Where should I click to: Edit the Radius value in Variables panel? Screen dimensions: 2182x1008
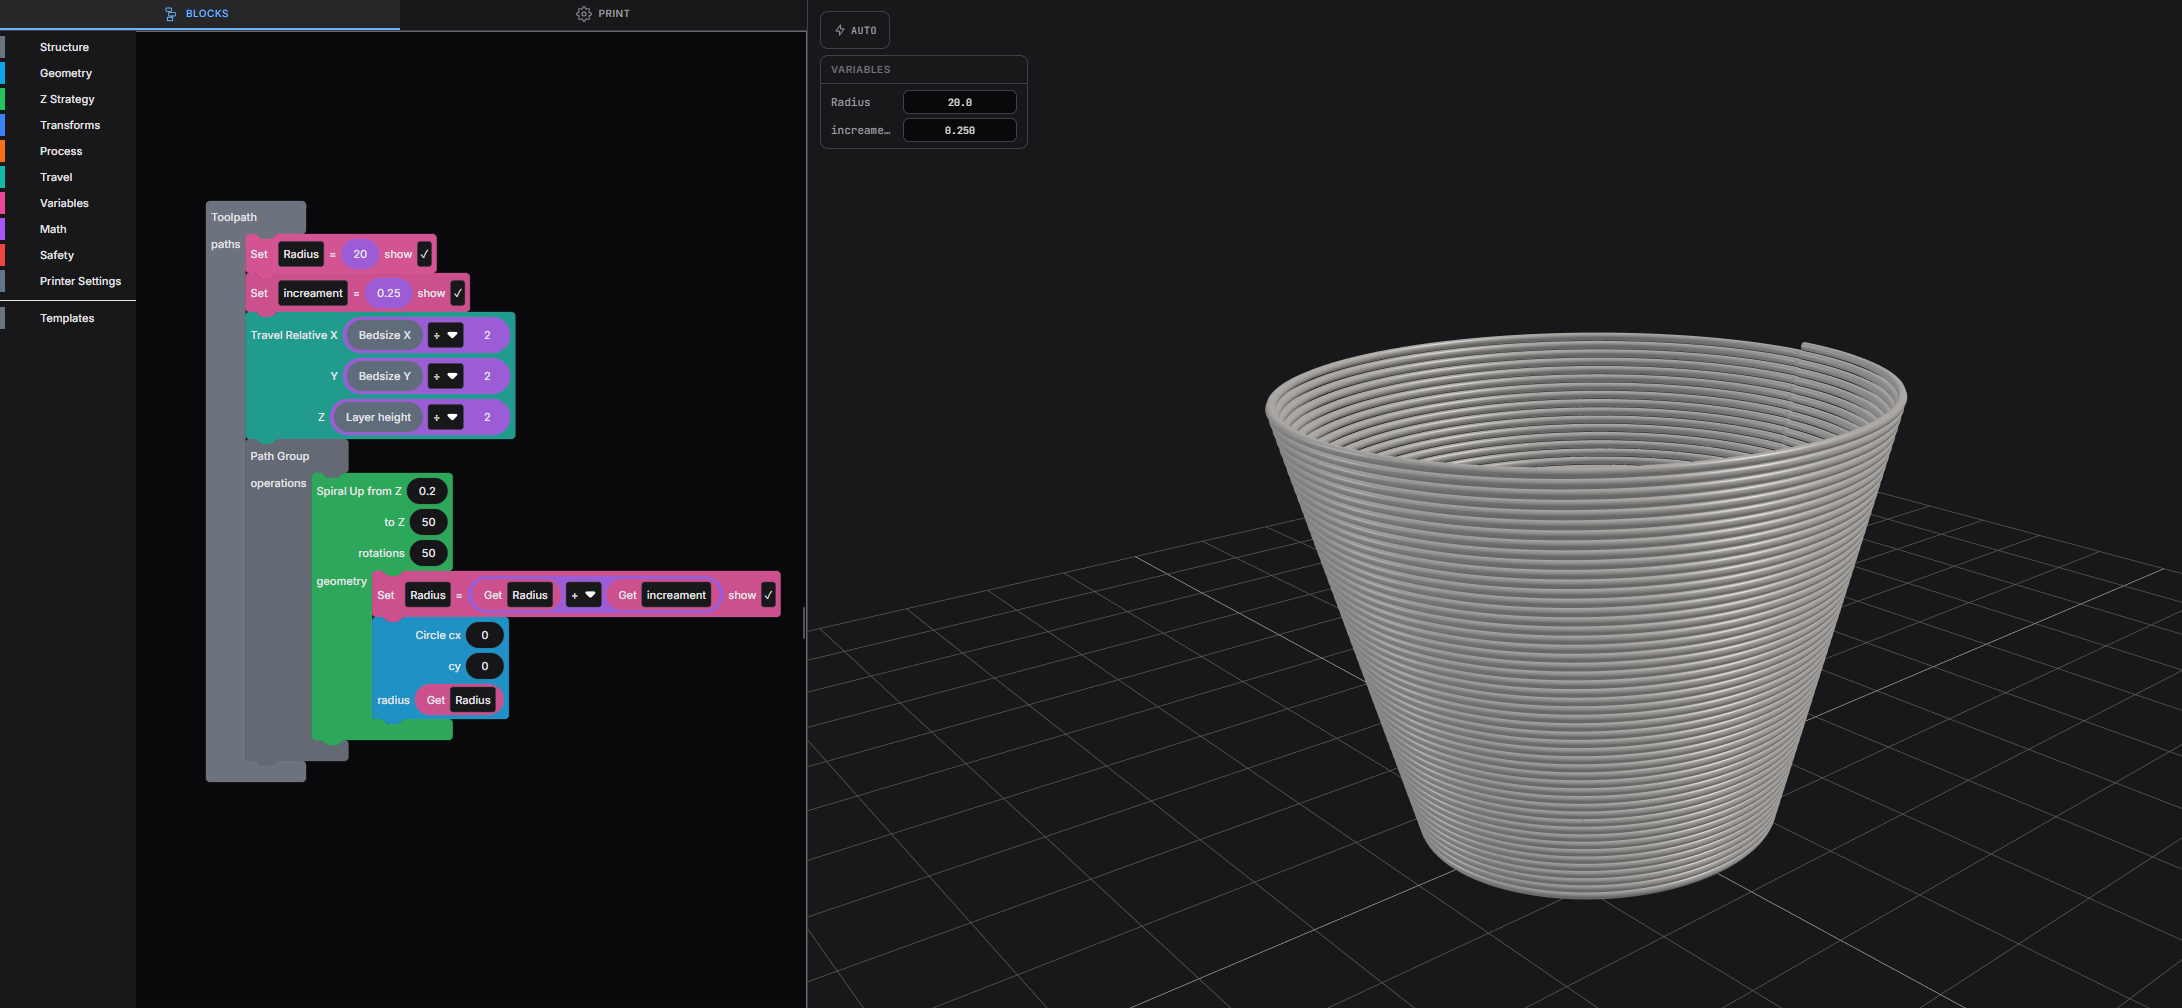(959, 101)
